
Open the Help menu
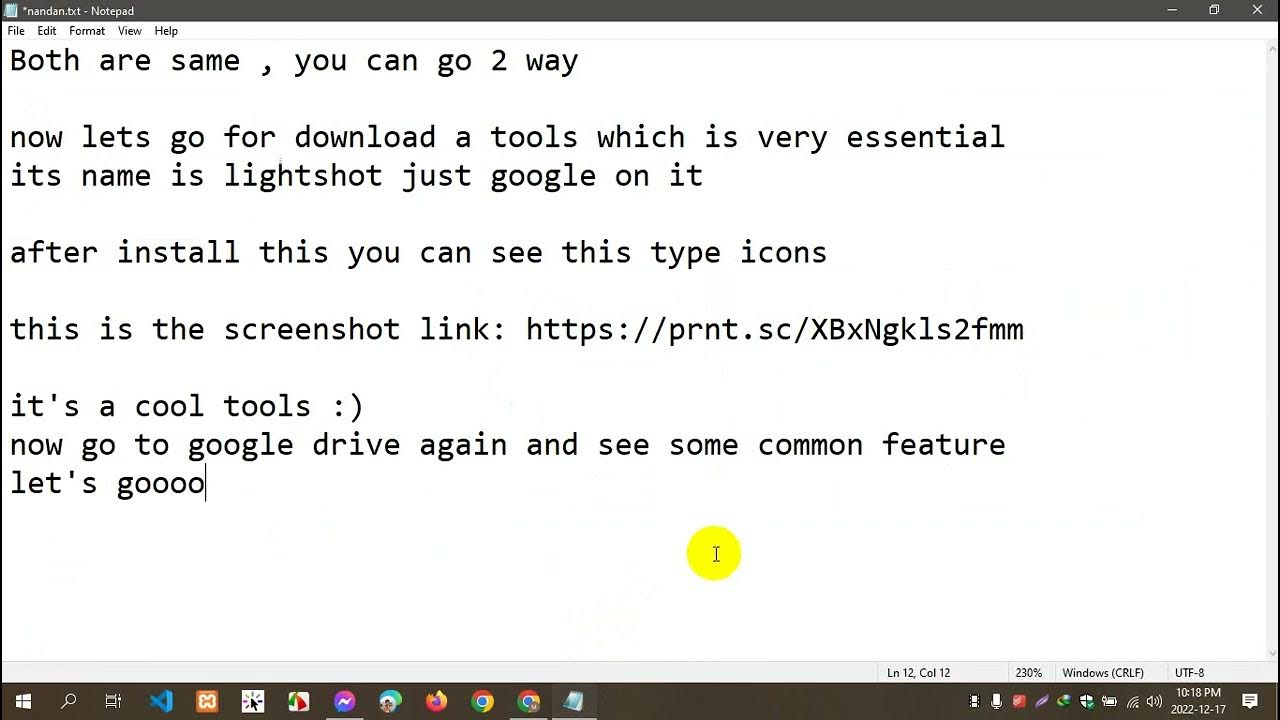[166, 31]
